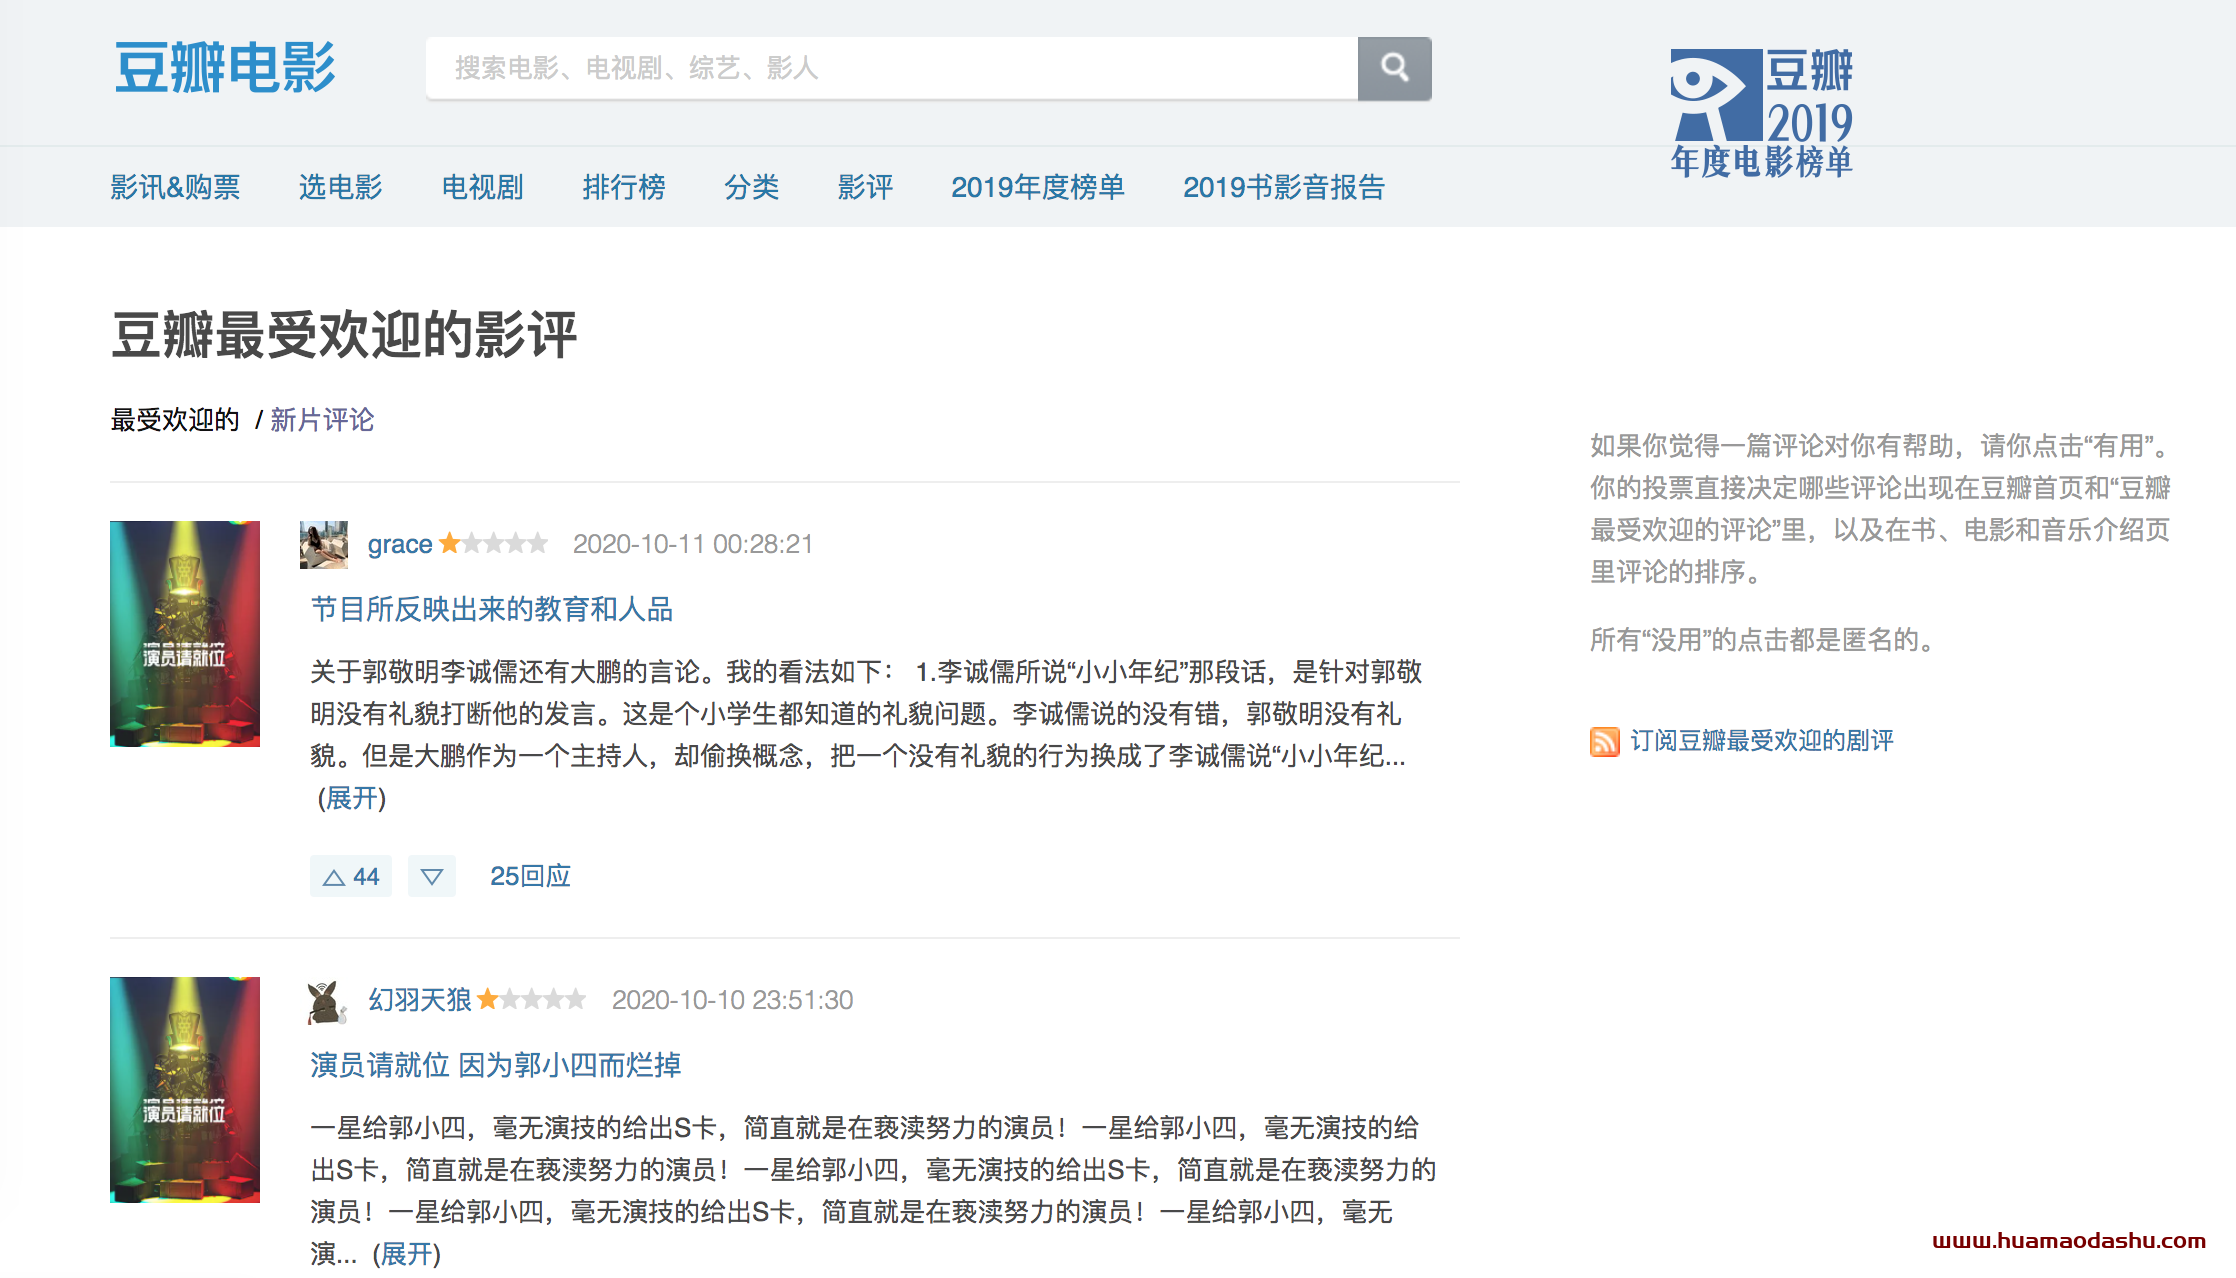
Task: Click the RSS feed icon
Action: tap(1604, 741)
